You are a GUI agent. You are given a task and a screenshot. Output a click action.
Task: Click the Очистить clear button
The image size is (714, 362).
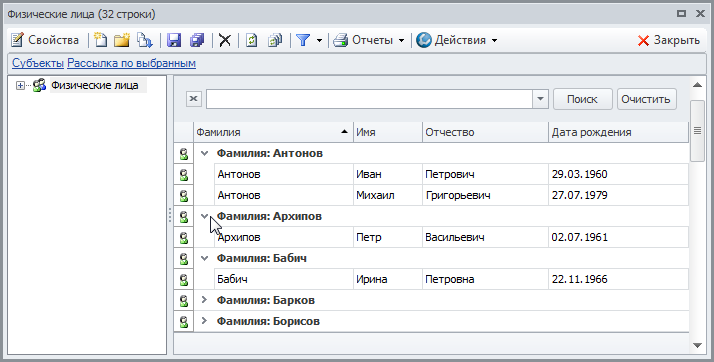click(x=646, y=99)
